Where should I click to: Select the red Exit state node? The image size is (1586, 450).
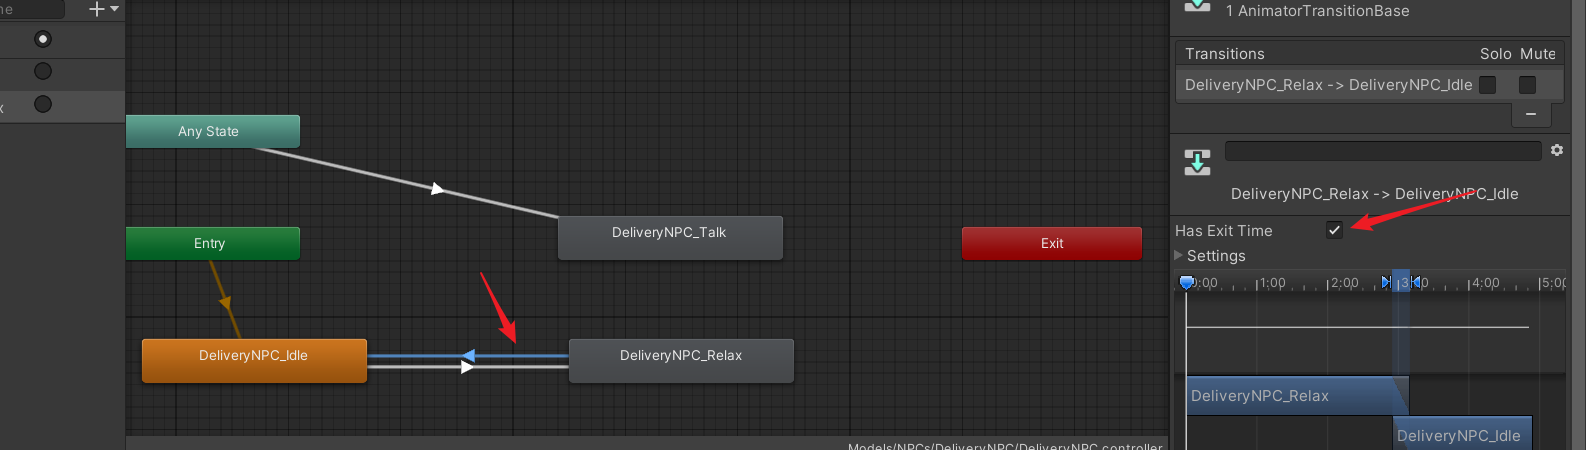click(1051, 243)
